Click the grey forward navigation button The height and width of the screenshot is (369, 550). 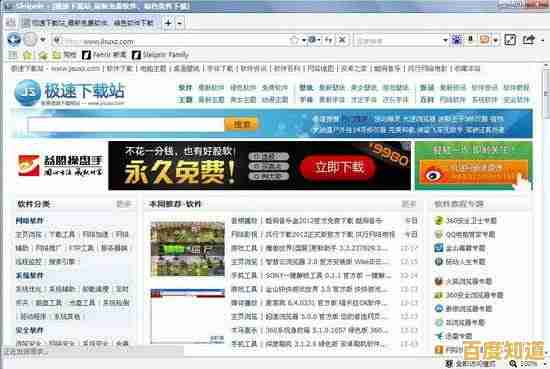pyautogui.click(x=30, y=39)
